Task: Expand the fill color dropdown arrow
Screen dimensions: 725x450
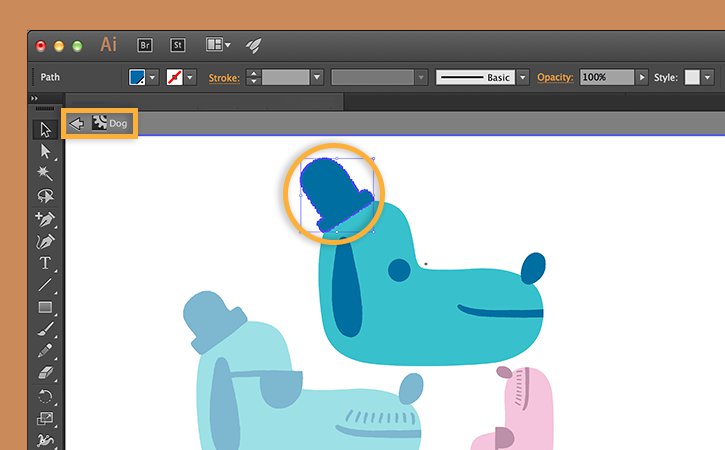Action: [152, 77]
